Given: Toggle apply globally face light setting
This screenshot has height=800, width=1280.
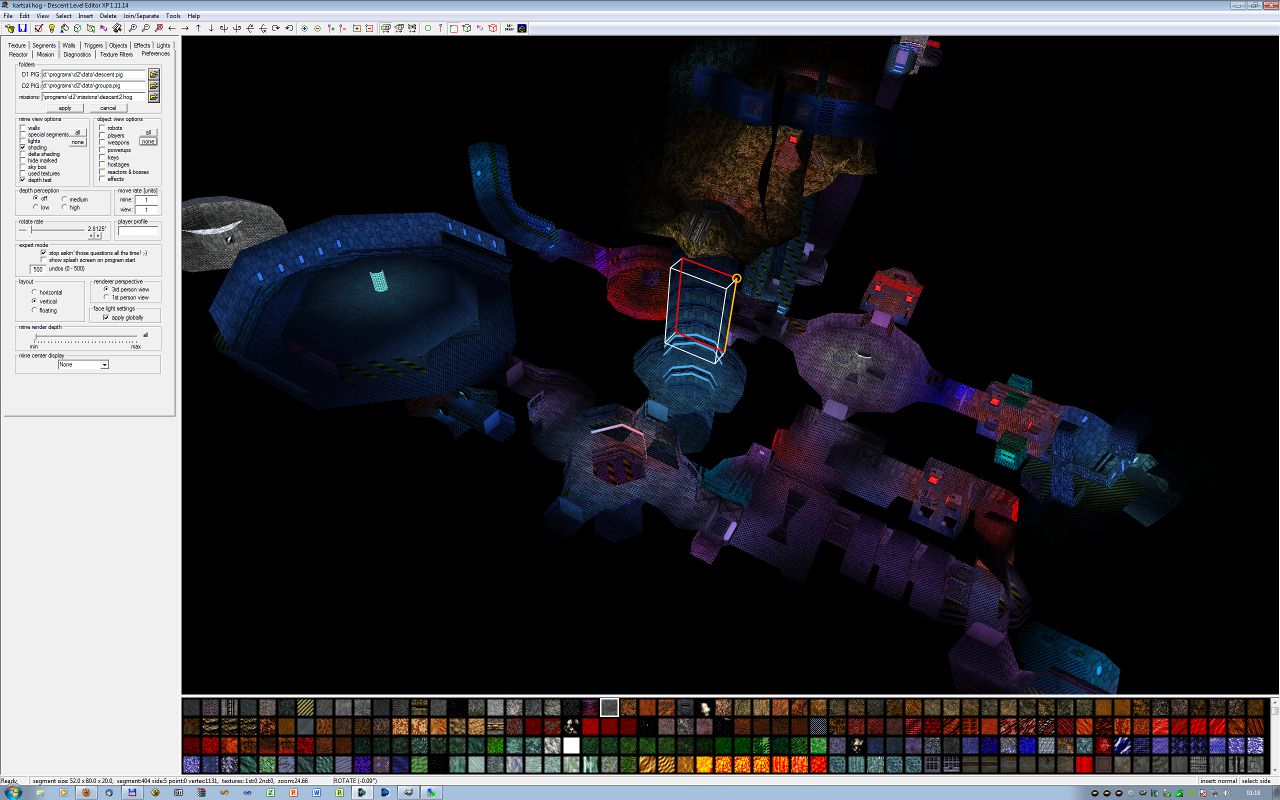Looking at the screenshot, I should point(106,318).
